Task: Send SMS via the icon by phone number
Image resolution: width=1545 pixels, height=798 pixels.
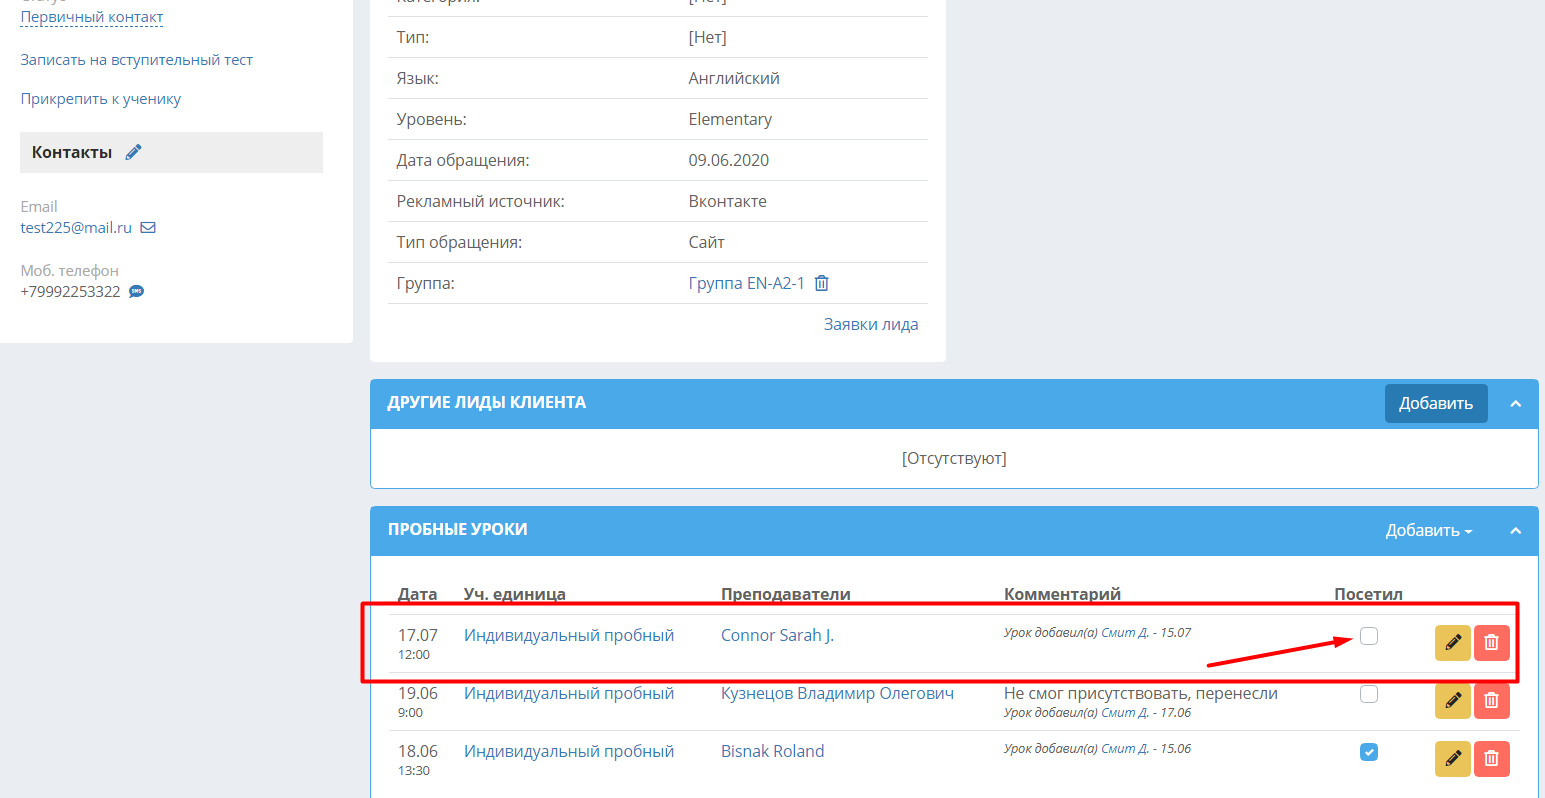Action: coord(137,292)
